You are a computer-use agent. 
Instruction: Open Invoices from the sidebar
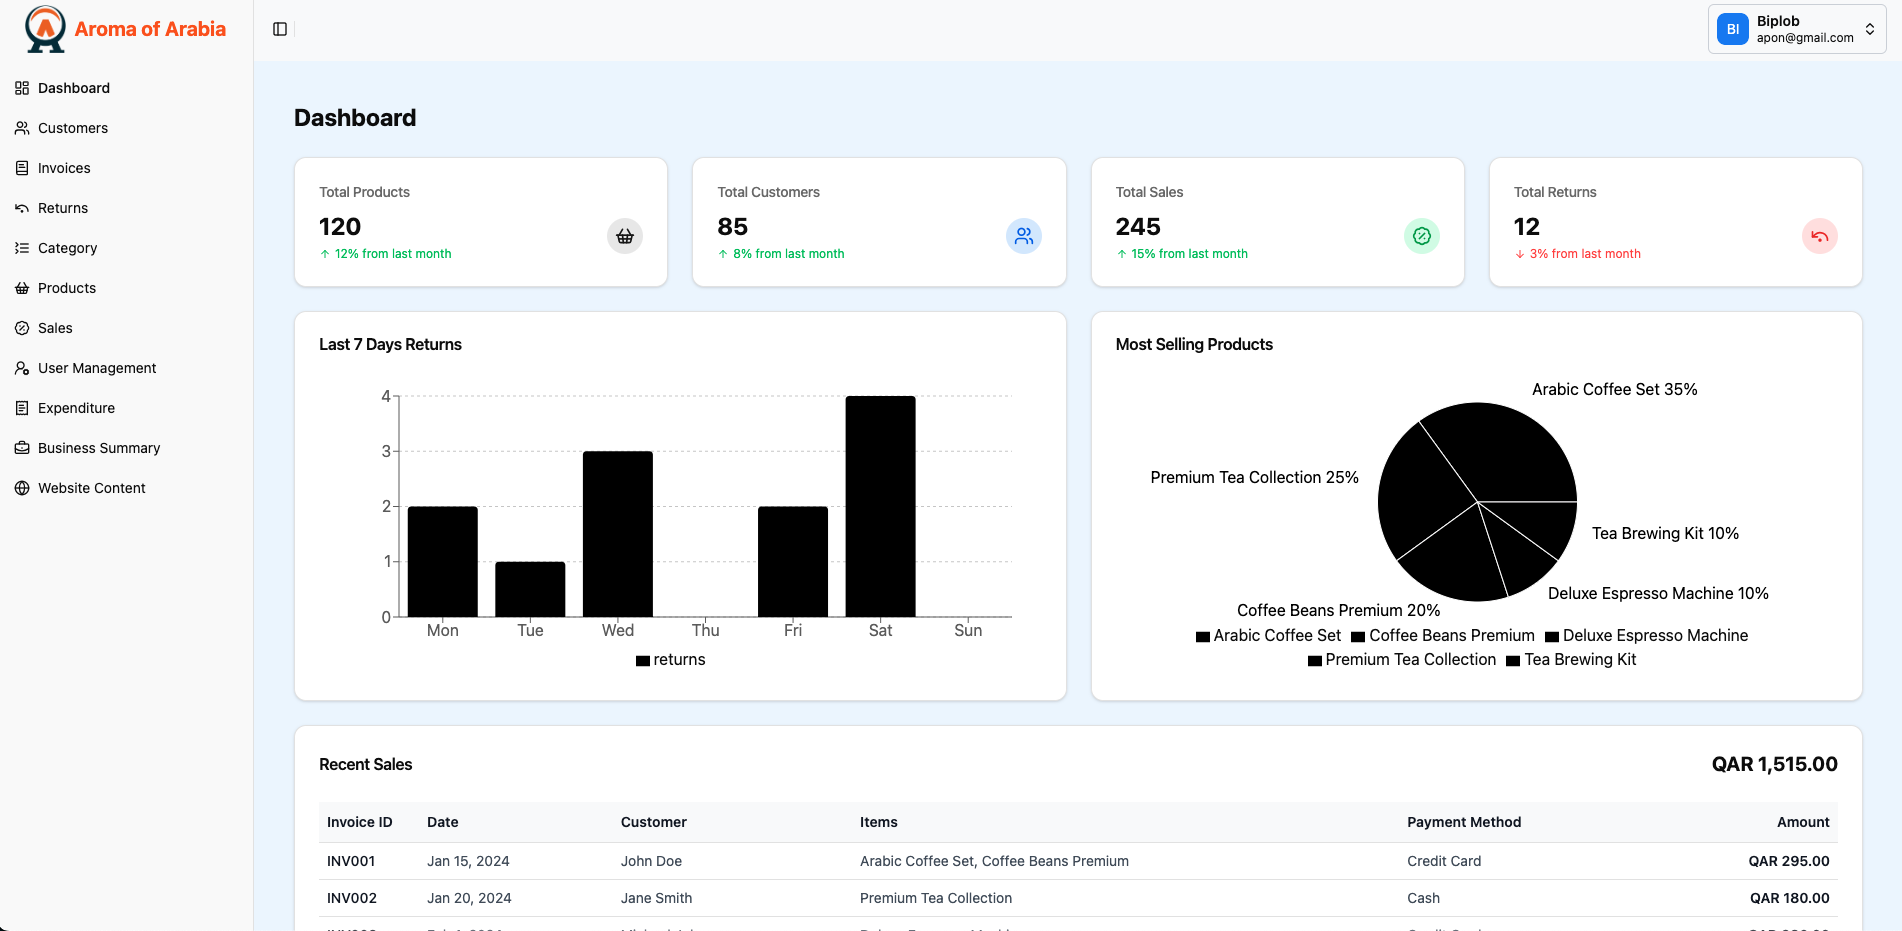64,168
